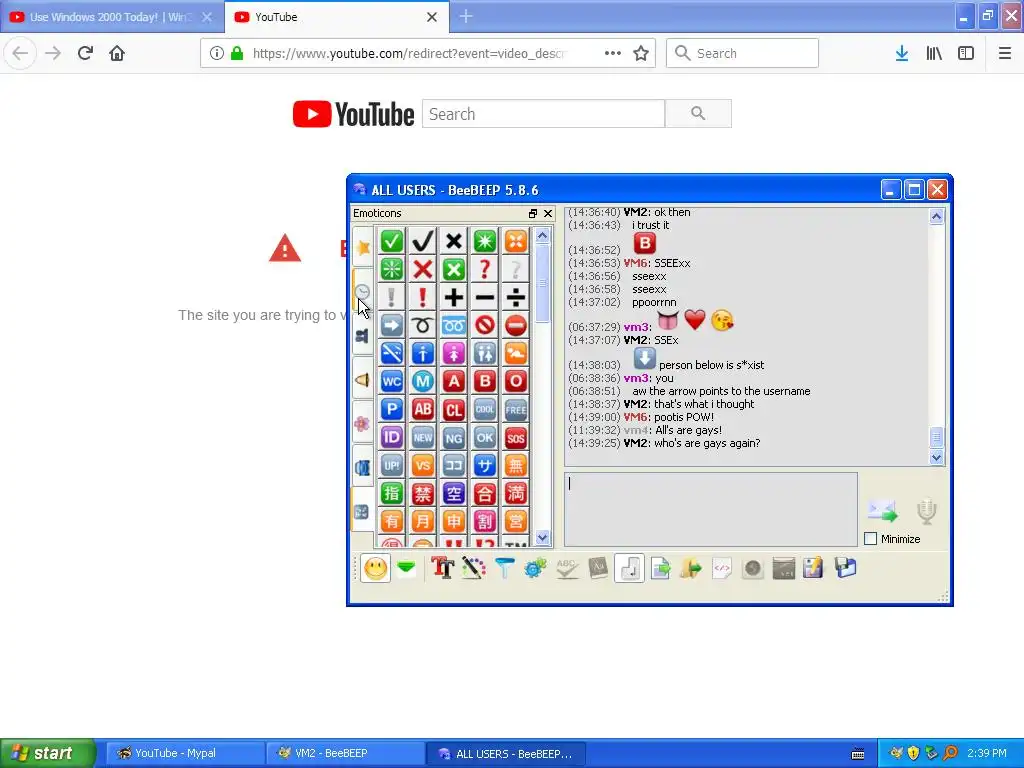Image resolution: width=1024 pixels, height=768 pixels.
Task: Open the blue vehicle emoticon tab
Action: [x=363, y=468]
